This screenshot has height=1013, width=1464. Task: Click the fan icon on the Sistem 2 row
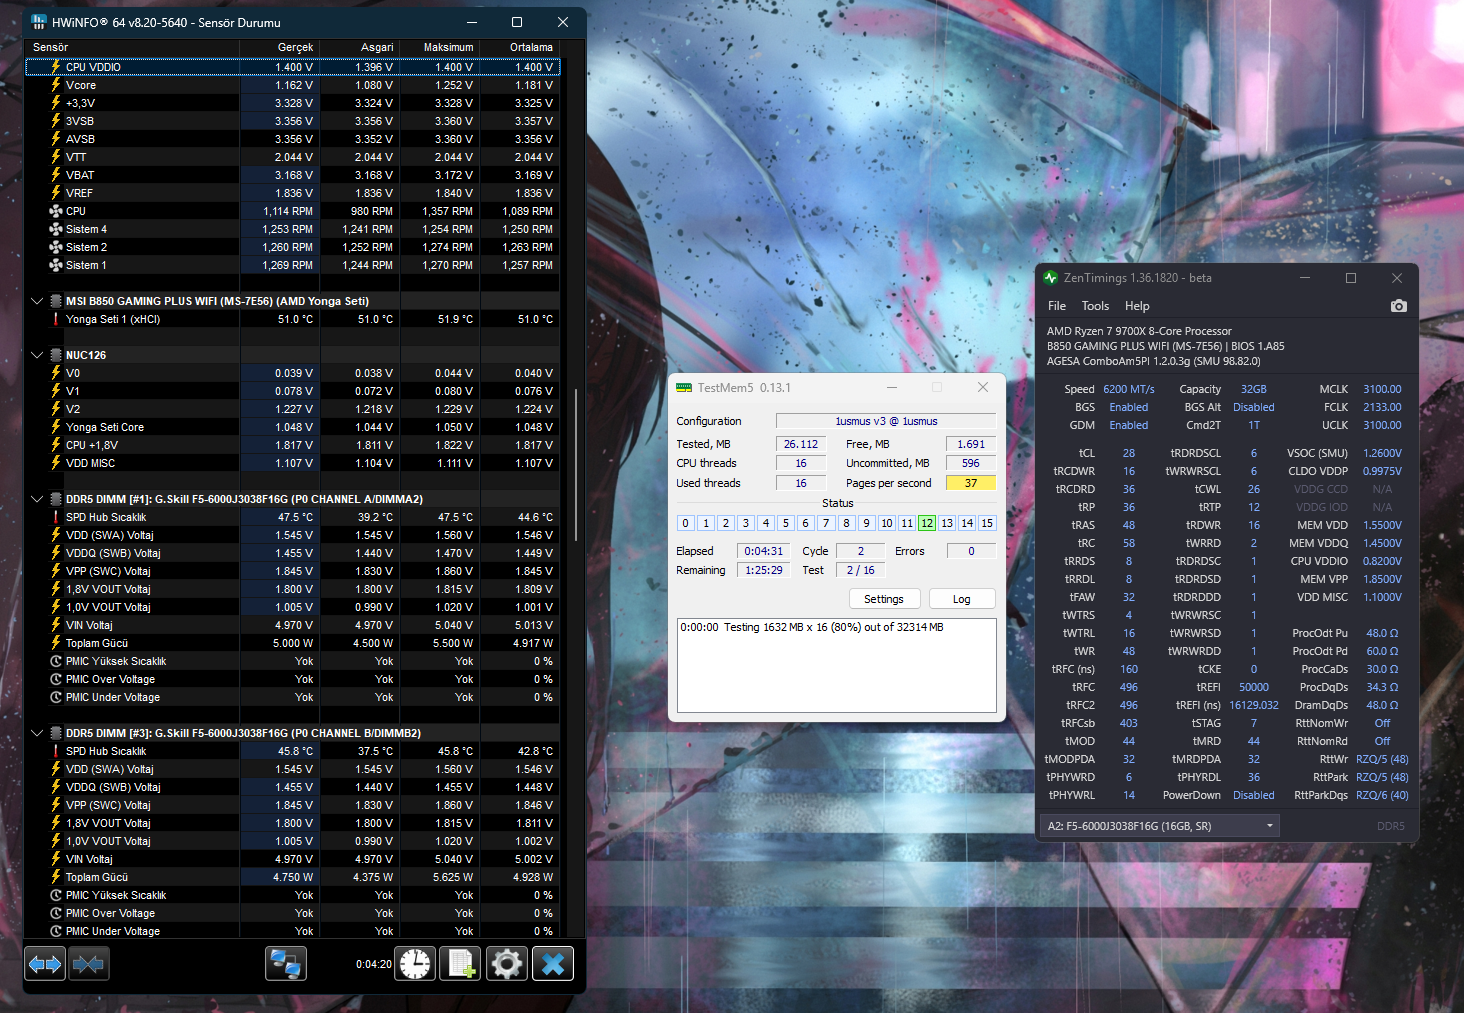point(56,247)
